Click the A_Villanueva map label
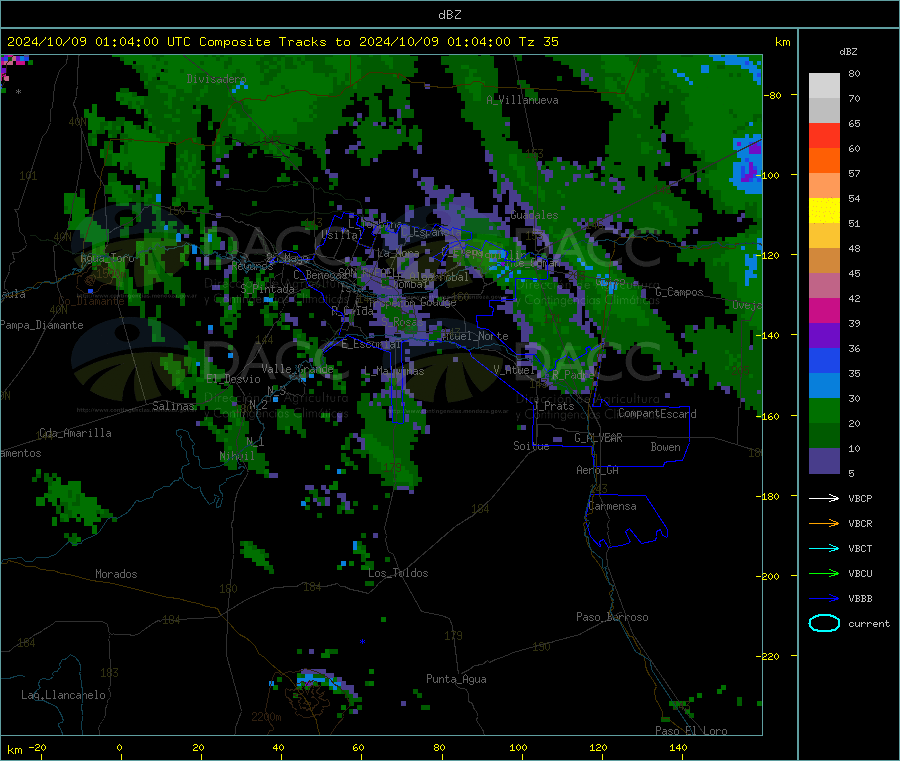Screen dimensions: 900x761 [x=522, y=100]
